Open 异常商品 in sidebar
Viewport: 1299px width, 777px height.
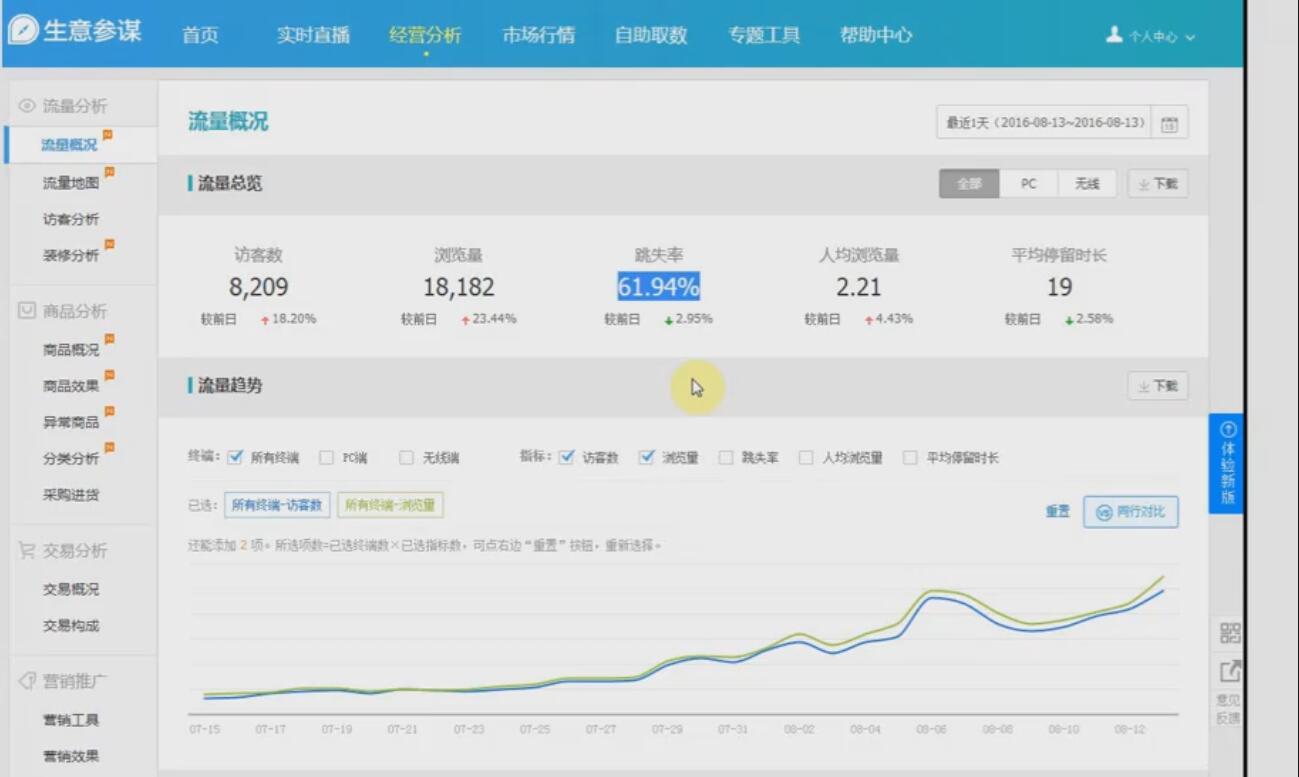click(x=70, y=422)
